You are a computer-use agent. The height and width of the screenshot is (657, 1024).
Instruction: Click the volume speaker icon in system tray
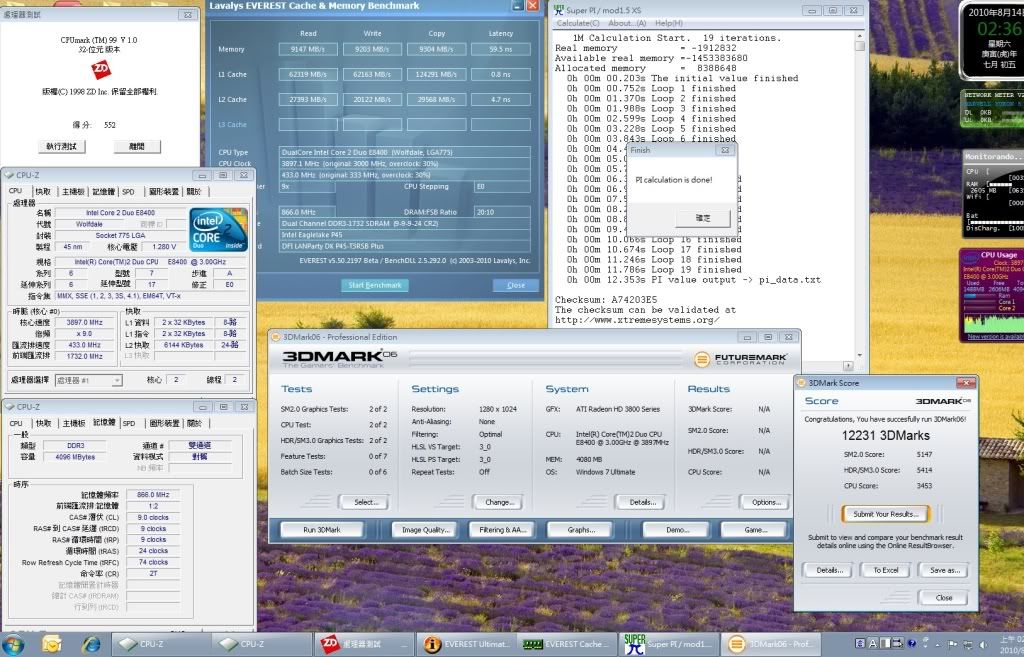tap(983, 645)
